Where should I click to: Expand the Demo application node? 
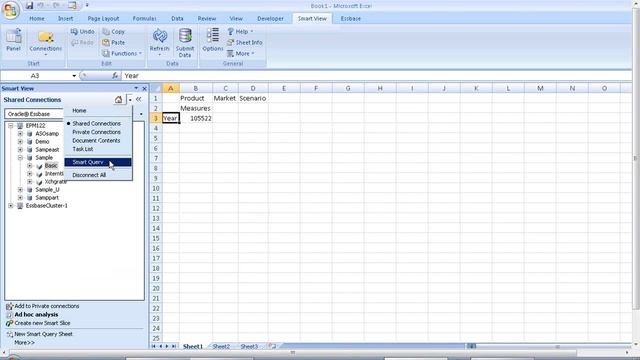(x=20, y=142)
